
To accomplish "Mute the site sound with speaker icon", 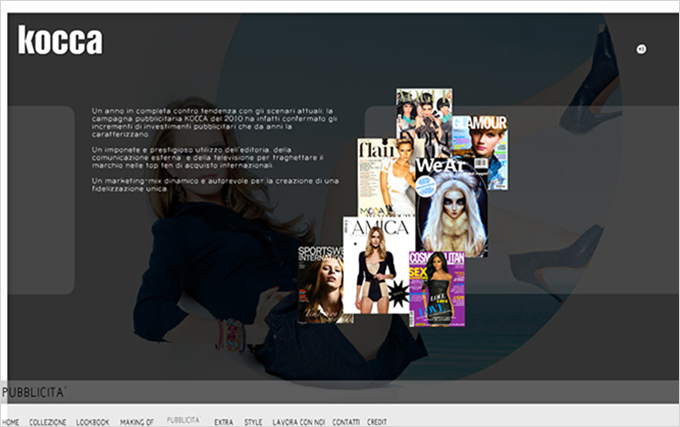I will click(641, 49).
